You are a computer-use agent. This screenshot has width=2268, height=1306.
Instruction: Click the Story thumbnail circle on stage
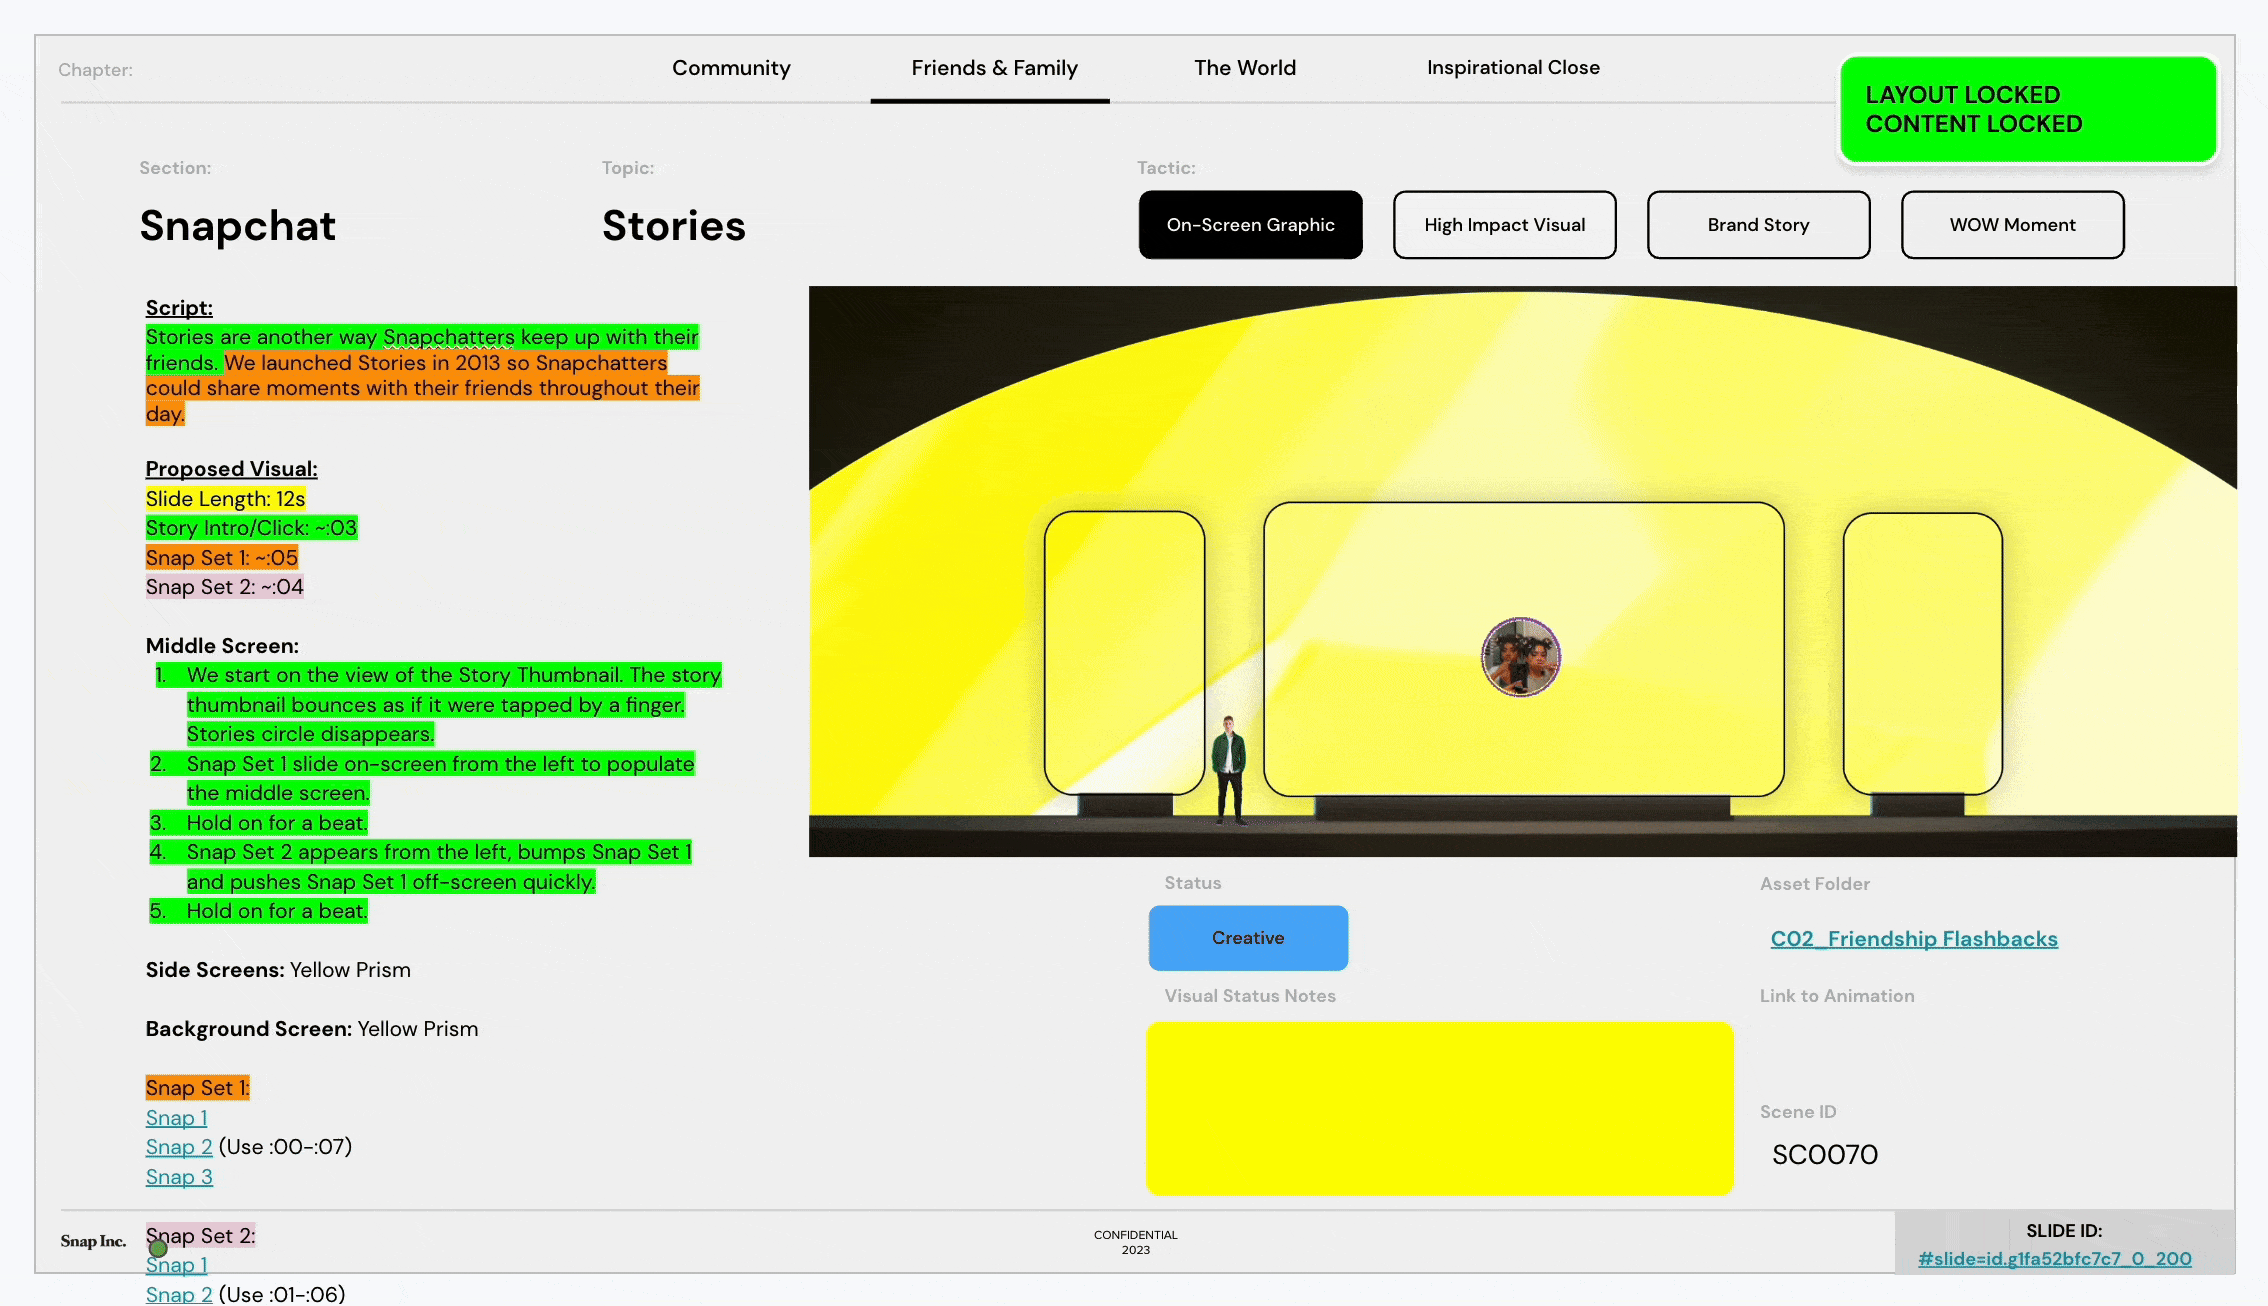click(x=1521, y=657)
